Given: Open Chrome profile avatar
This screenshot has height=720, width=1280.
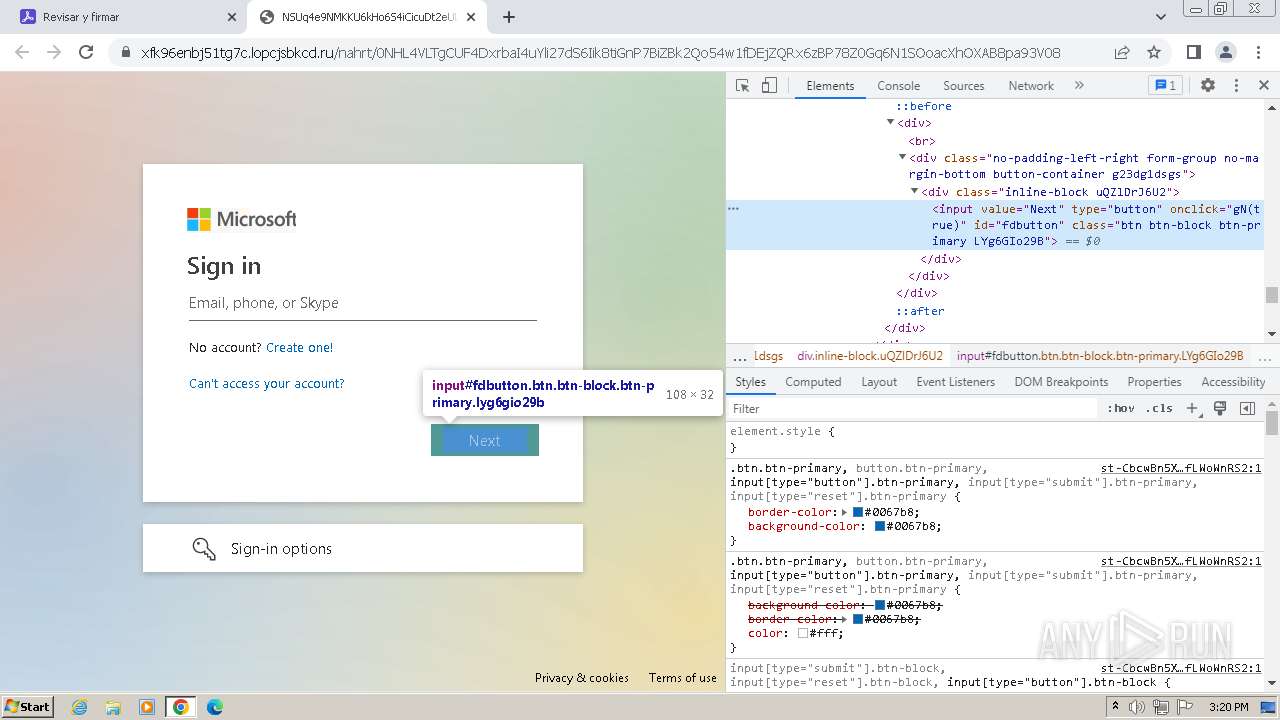Looking at the screenshot, I should tap(1225, 53).
